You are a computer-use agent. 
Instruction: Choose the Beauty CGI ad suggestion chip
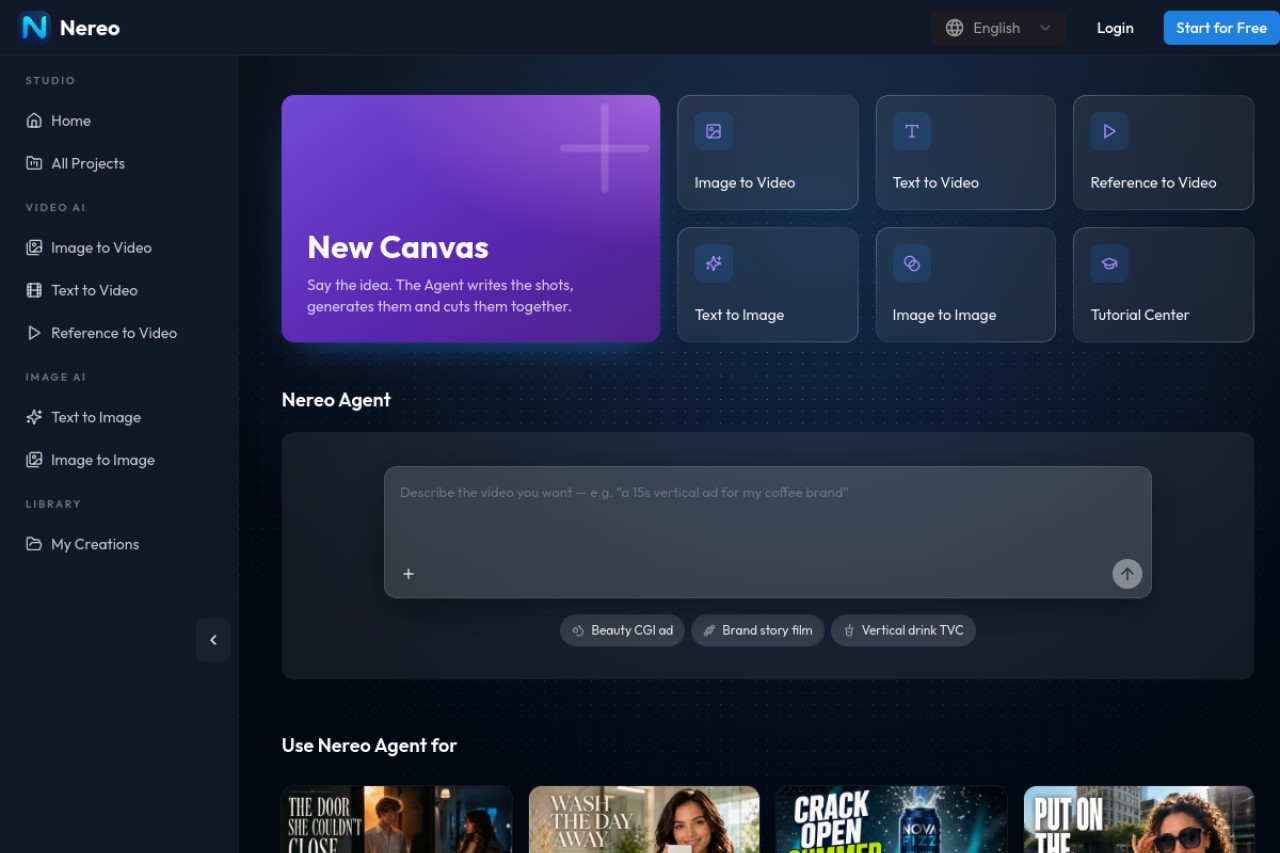click(x=622, y=630)
